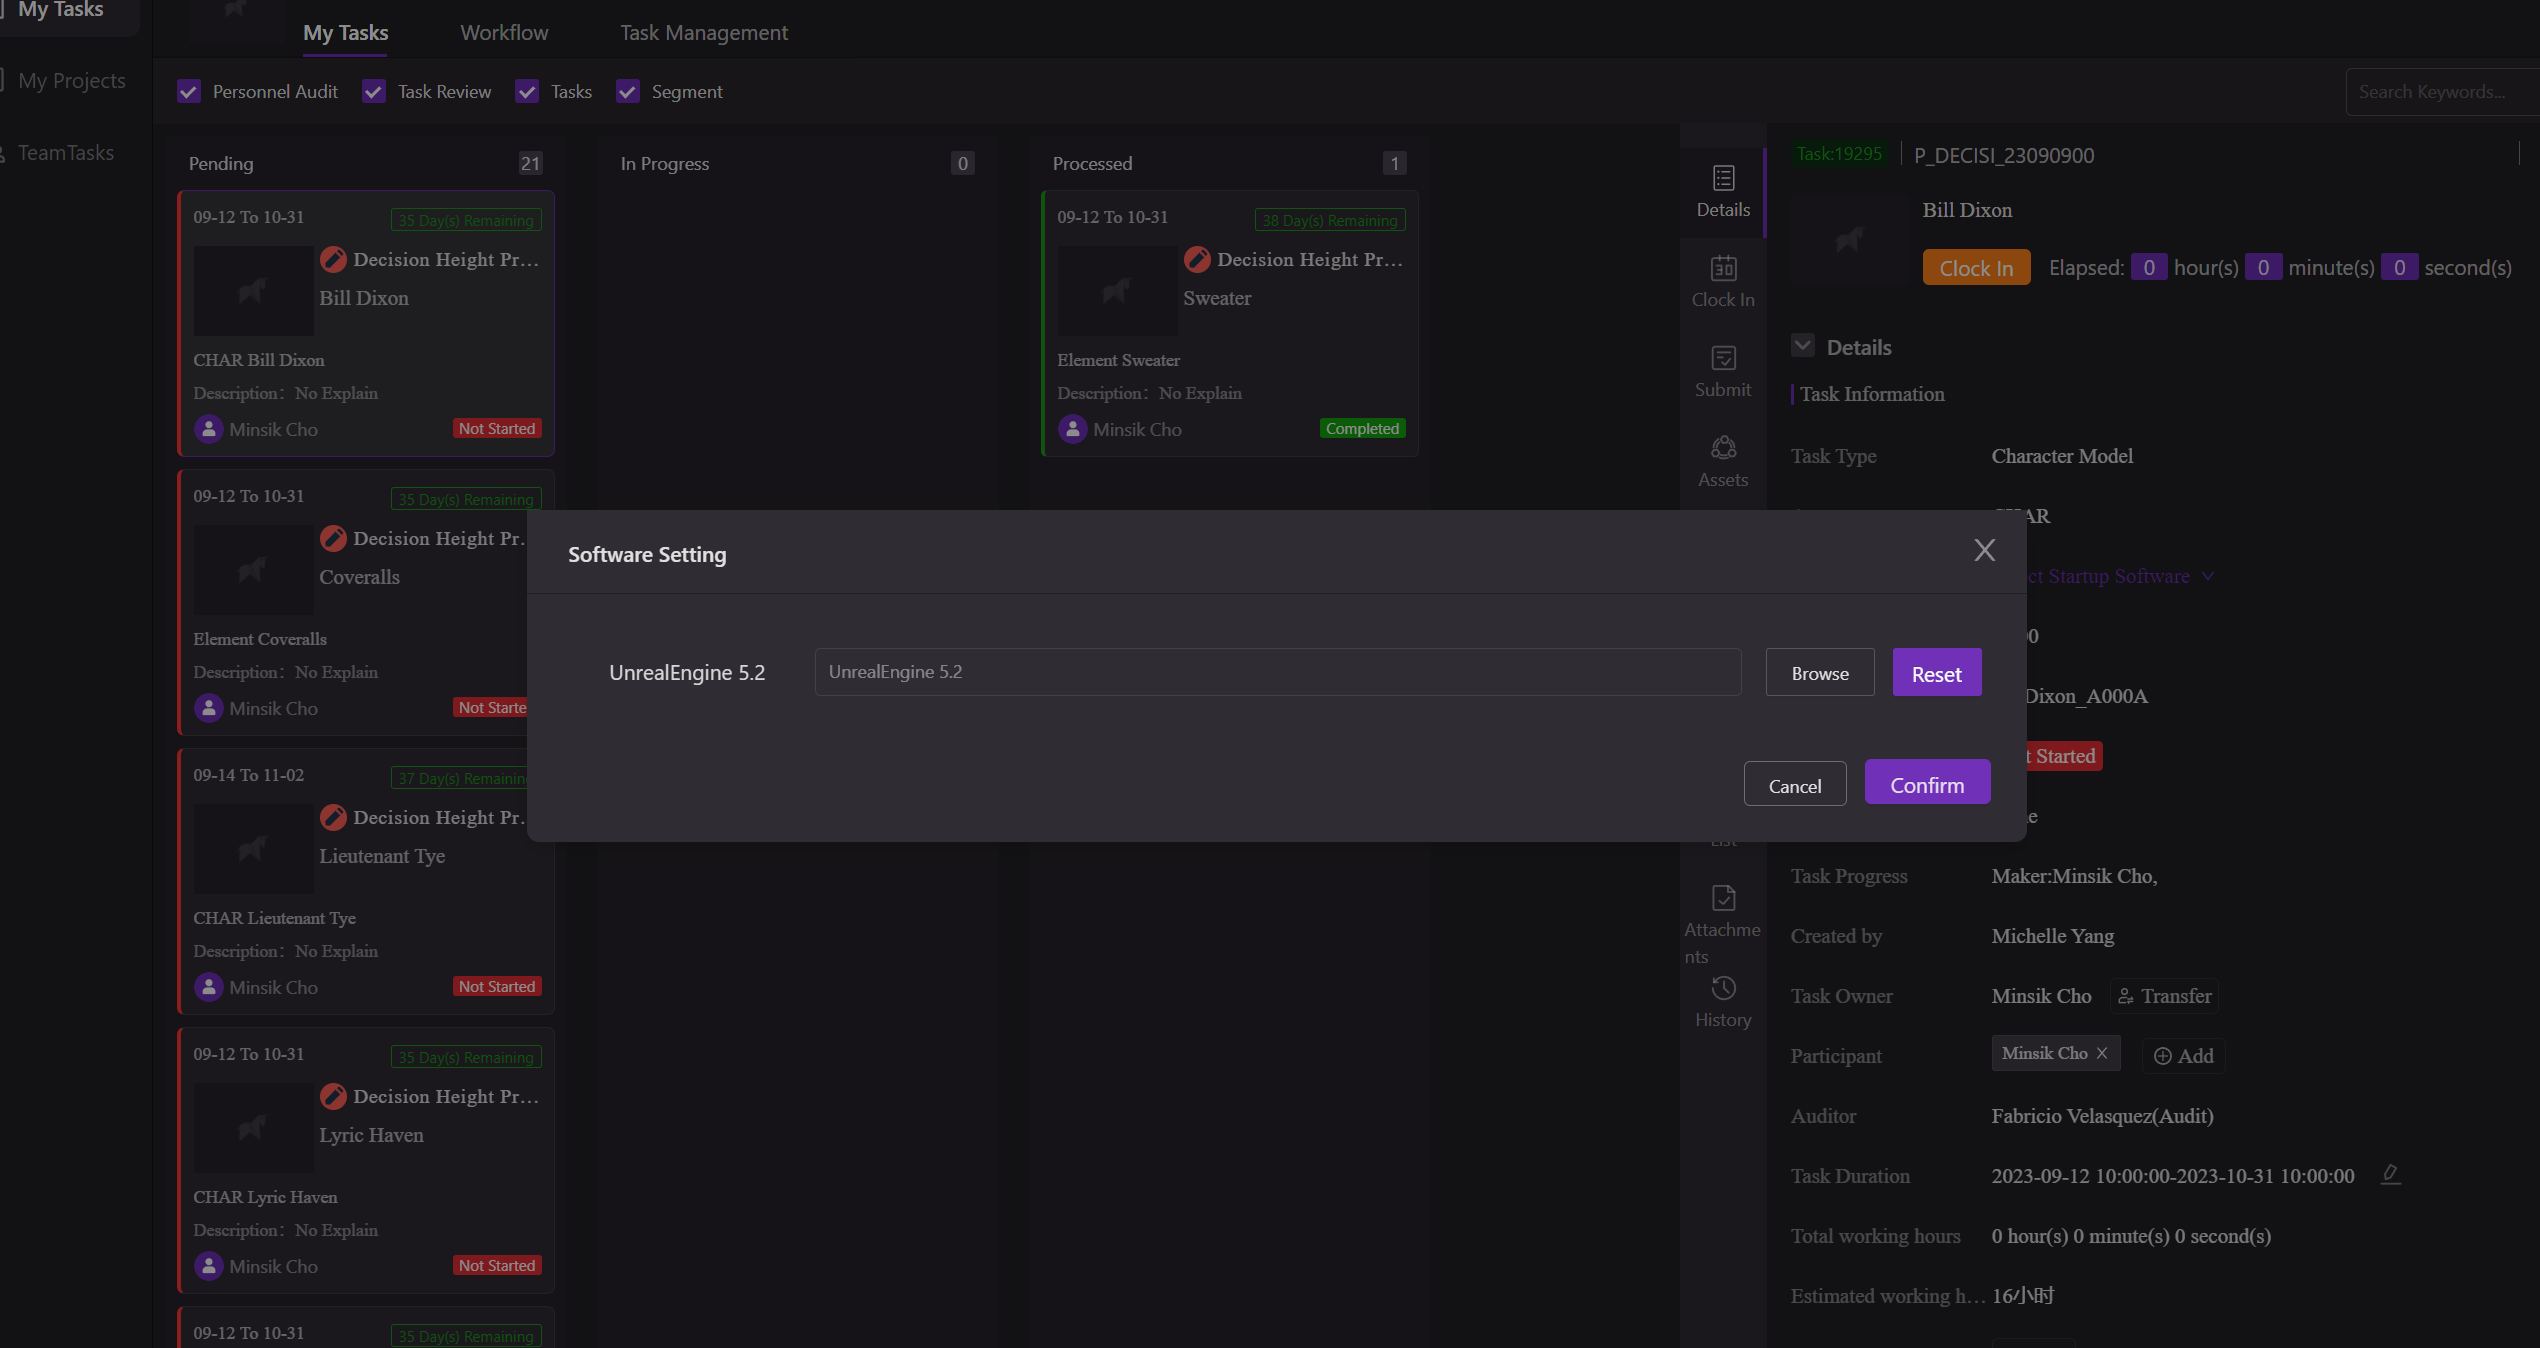The width and height of the screenshot is (2540, 1348).
Task: Click Minsik Cho avatar on Sweater card
Action: [x=1072, y=429]
